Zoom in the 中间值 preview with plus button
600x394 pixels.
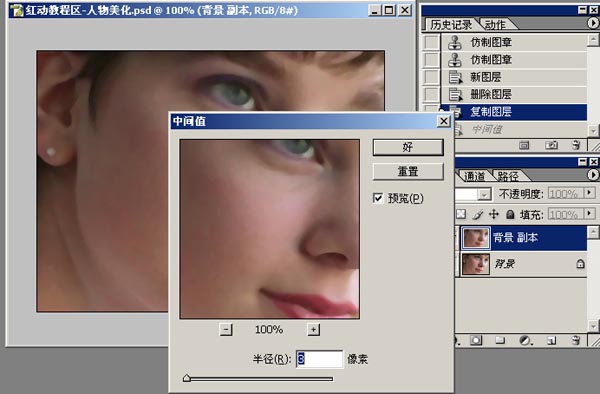pyautogui.click(x=313, y=329)
